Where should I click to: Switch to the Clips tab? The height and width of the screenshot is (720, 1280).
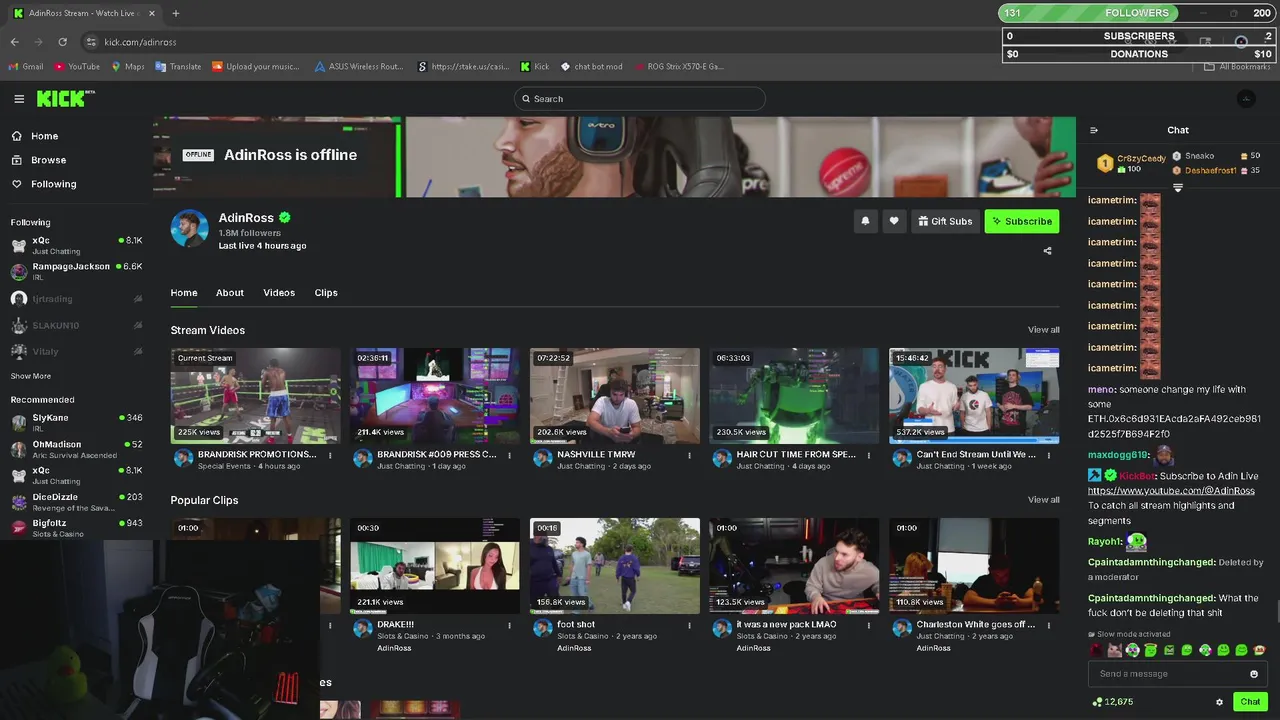(x=326, y=293)
